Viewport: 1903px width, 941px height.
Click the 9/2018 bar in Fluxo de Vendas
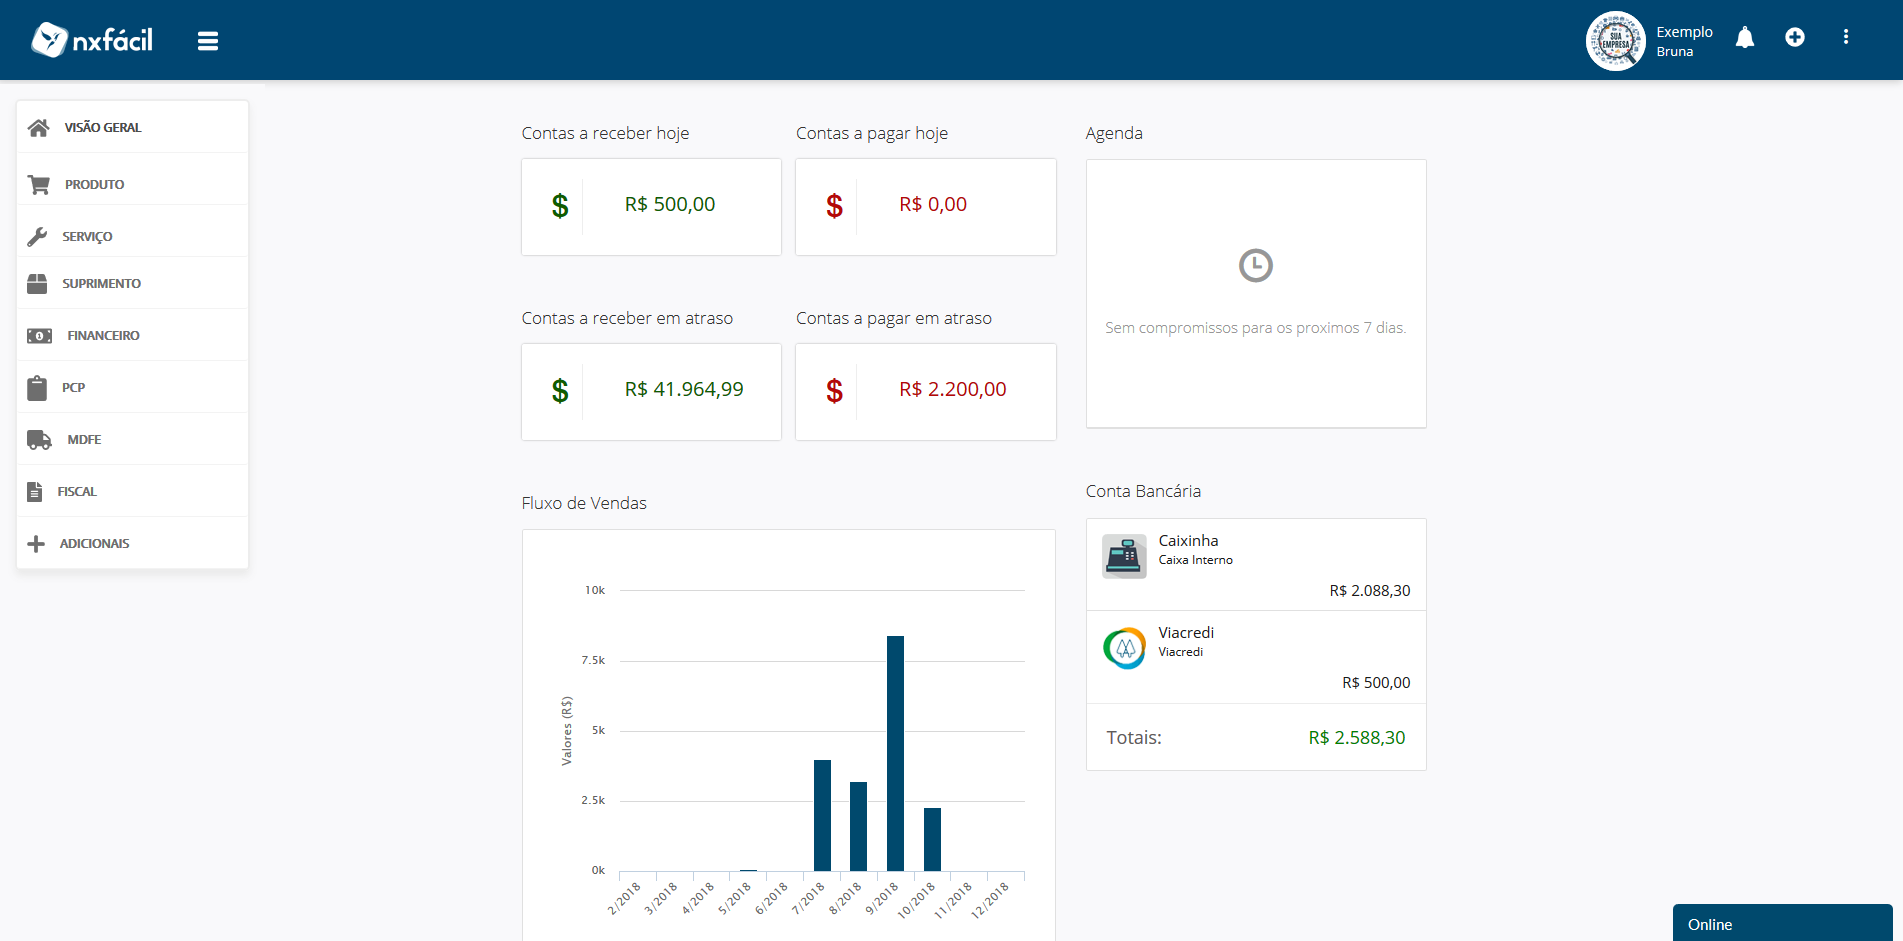pos(894,750)
